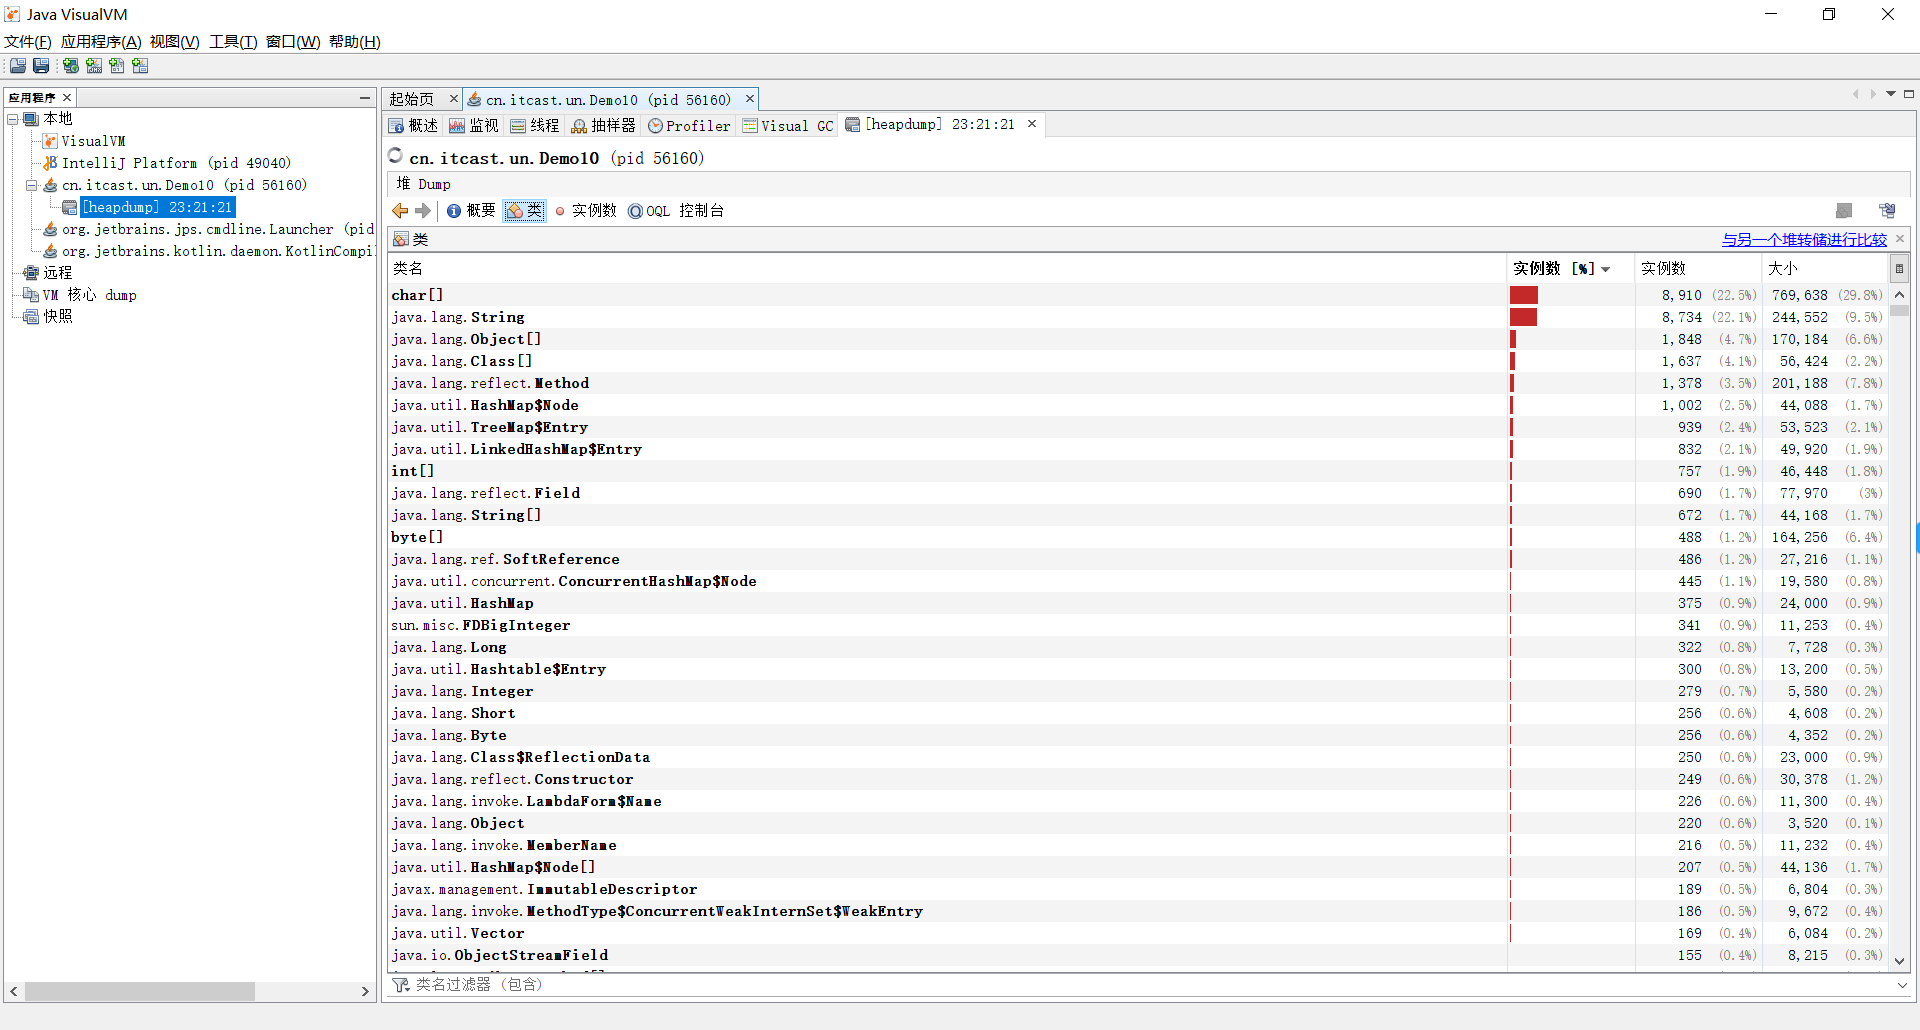Screen dimensions: 1920x1030
Task: Click the column chooser icon in table header
Action: [1898, 268]
